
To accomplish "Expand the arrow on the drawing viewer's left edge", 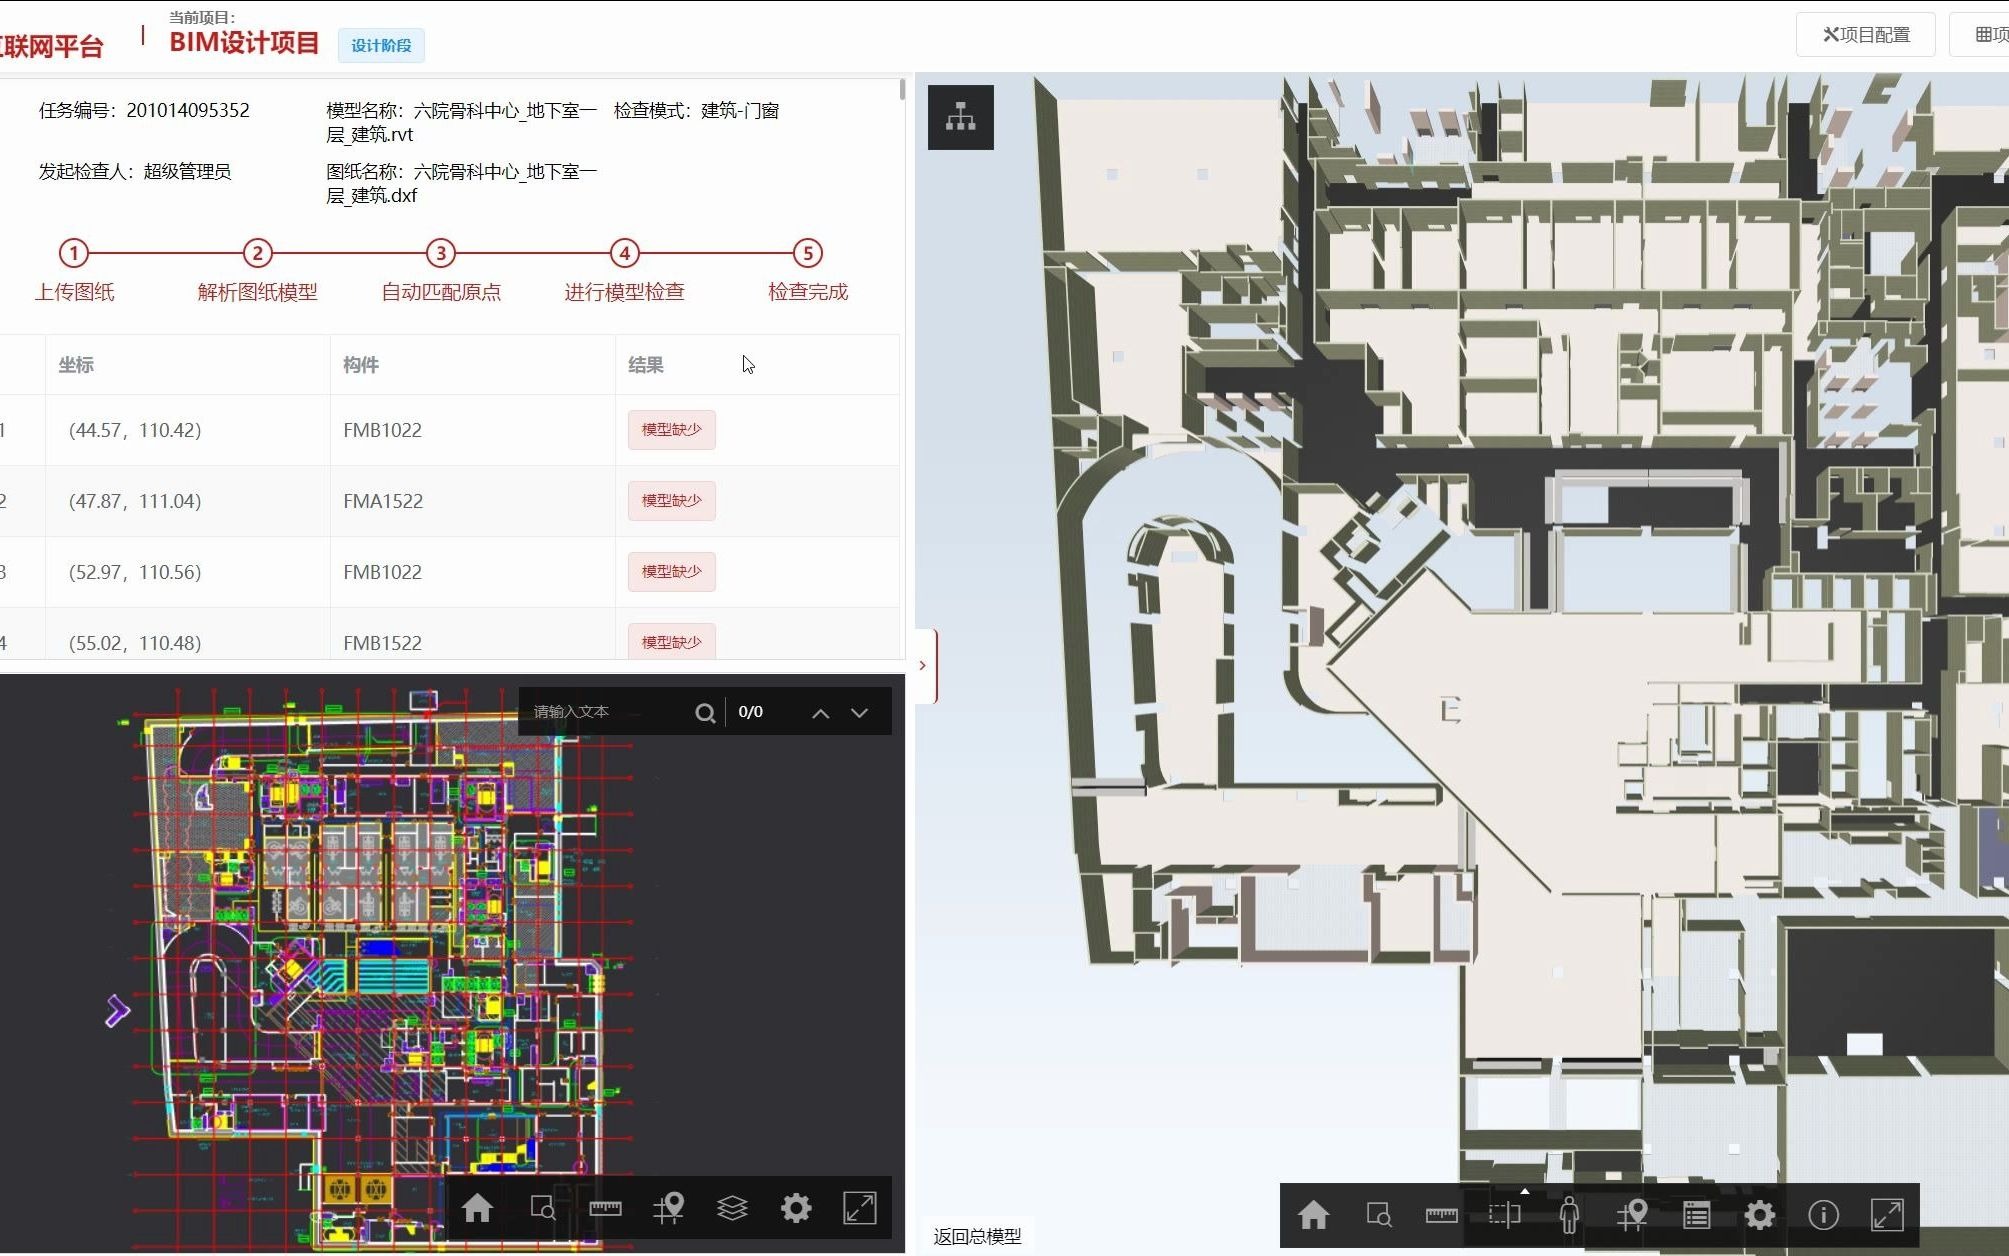I will 117,1010.
